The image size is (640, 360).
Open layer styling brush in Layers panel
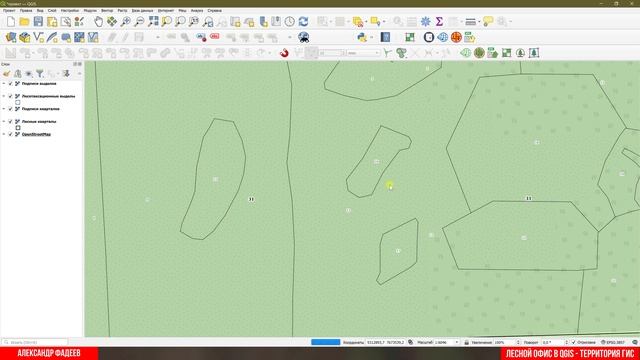tap(6, 74)
